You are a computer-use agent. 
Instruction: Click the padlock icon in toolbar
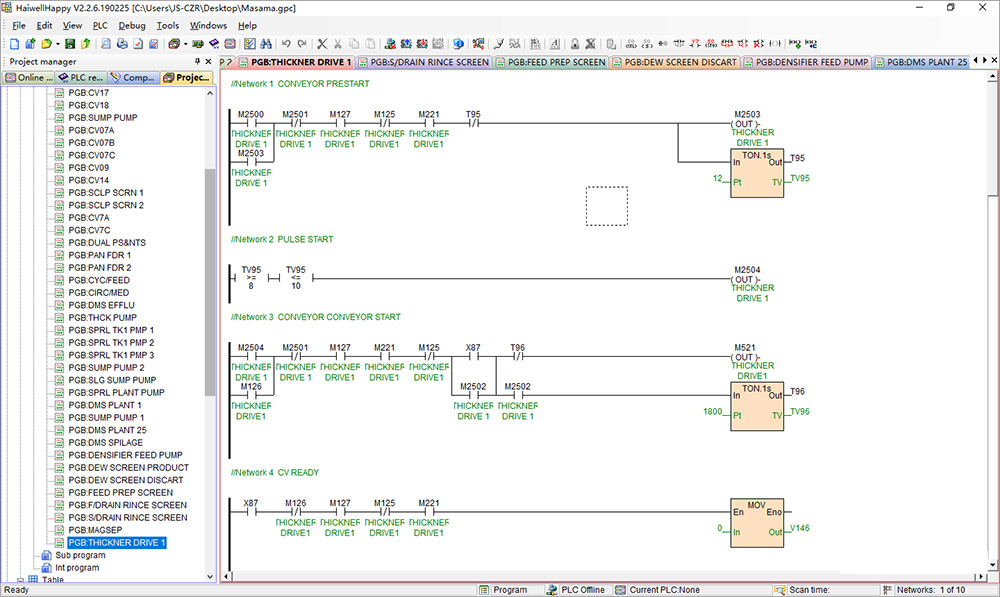(575, 43)
